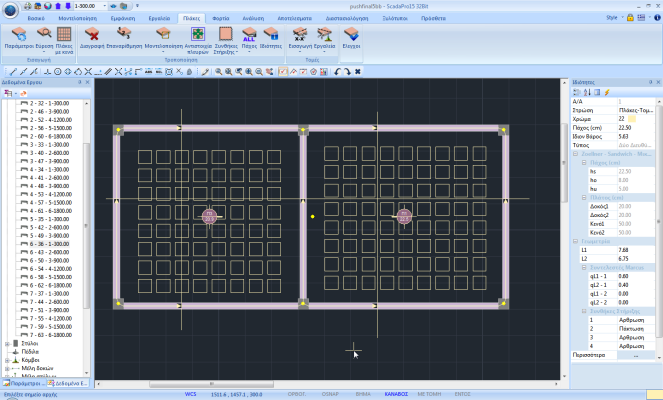Switch to the ribbon tab Μοντελοποίηση

[77, 18]
